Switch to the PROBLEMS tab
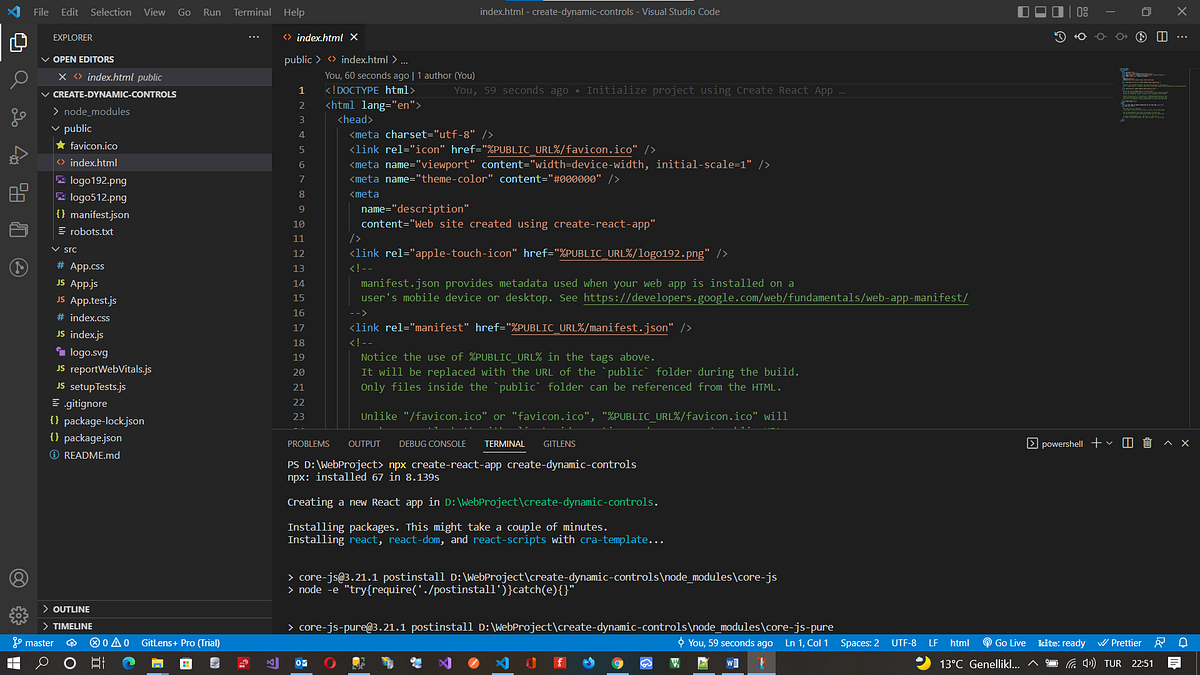The image size is (1200, 675). 308,443
